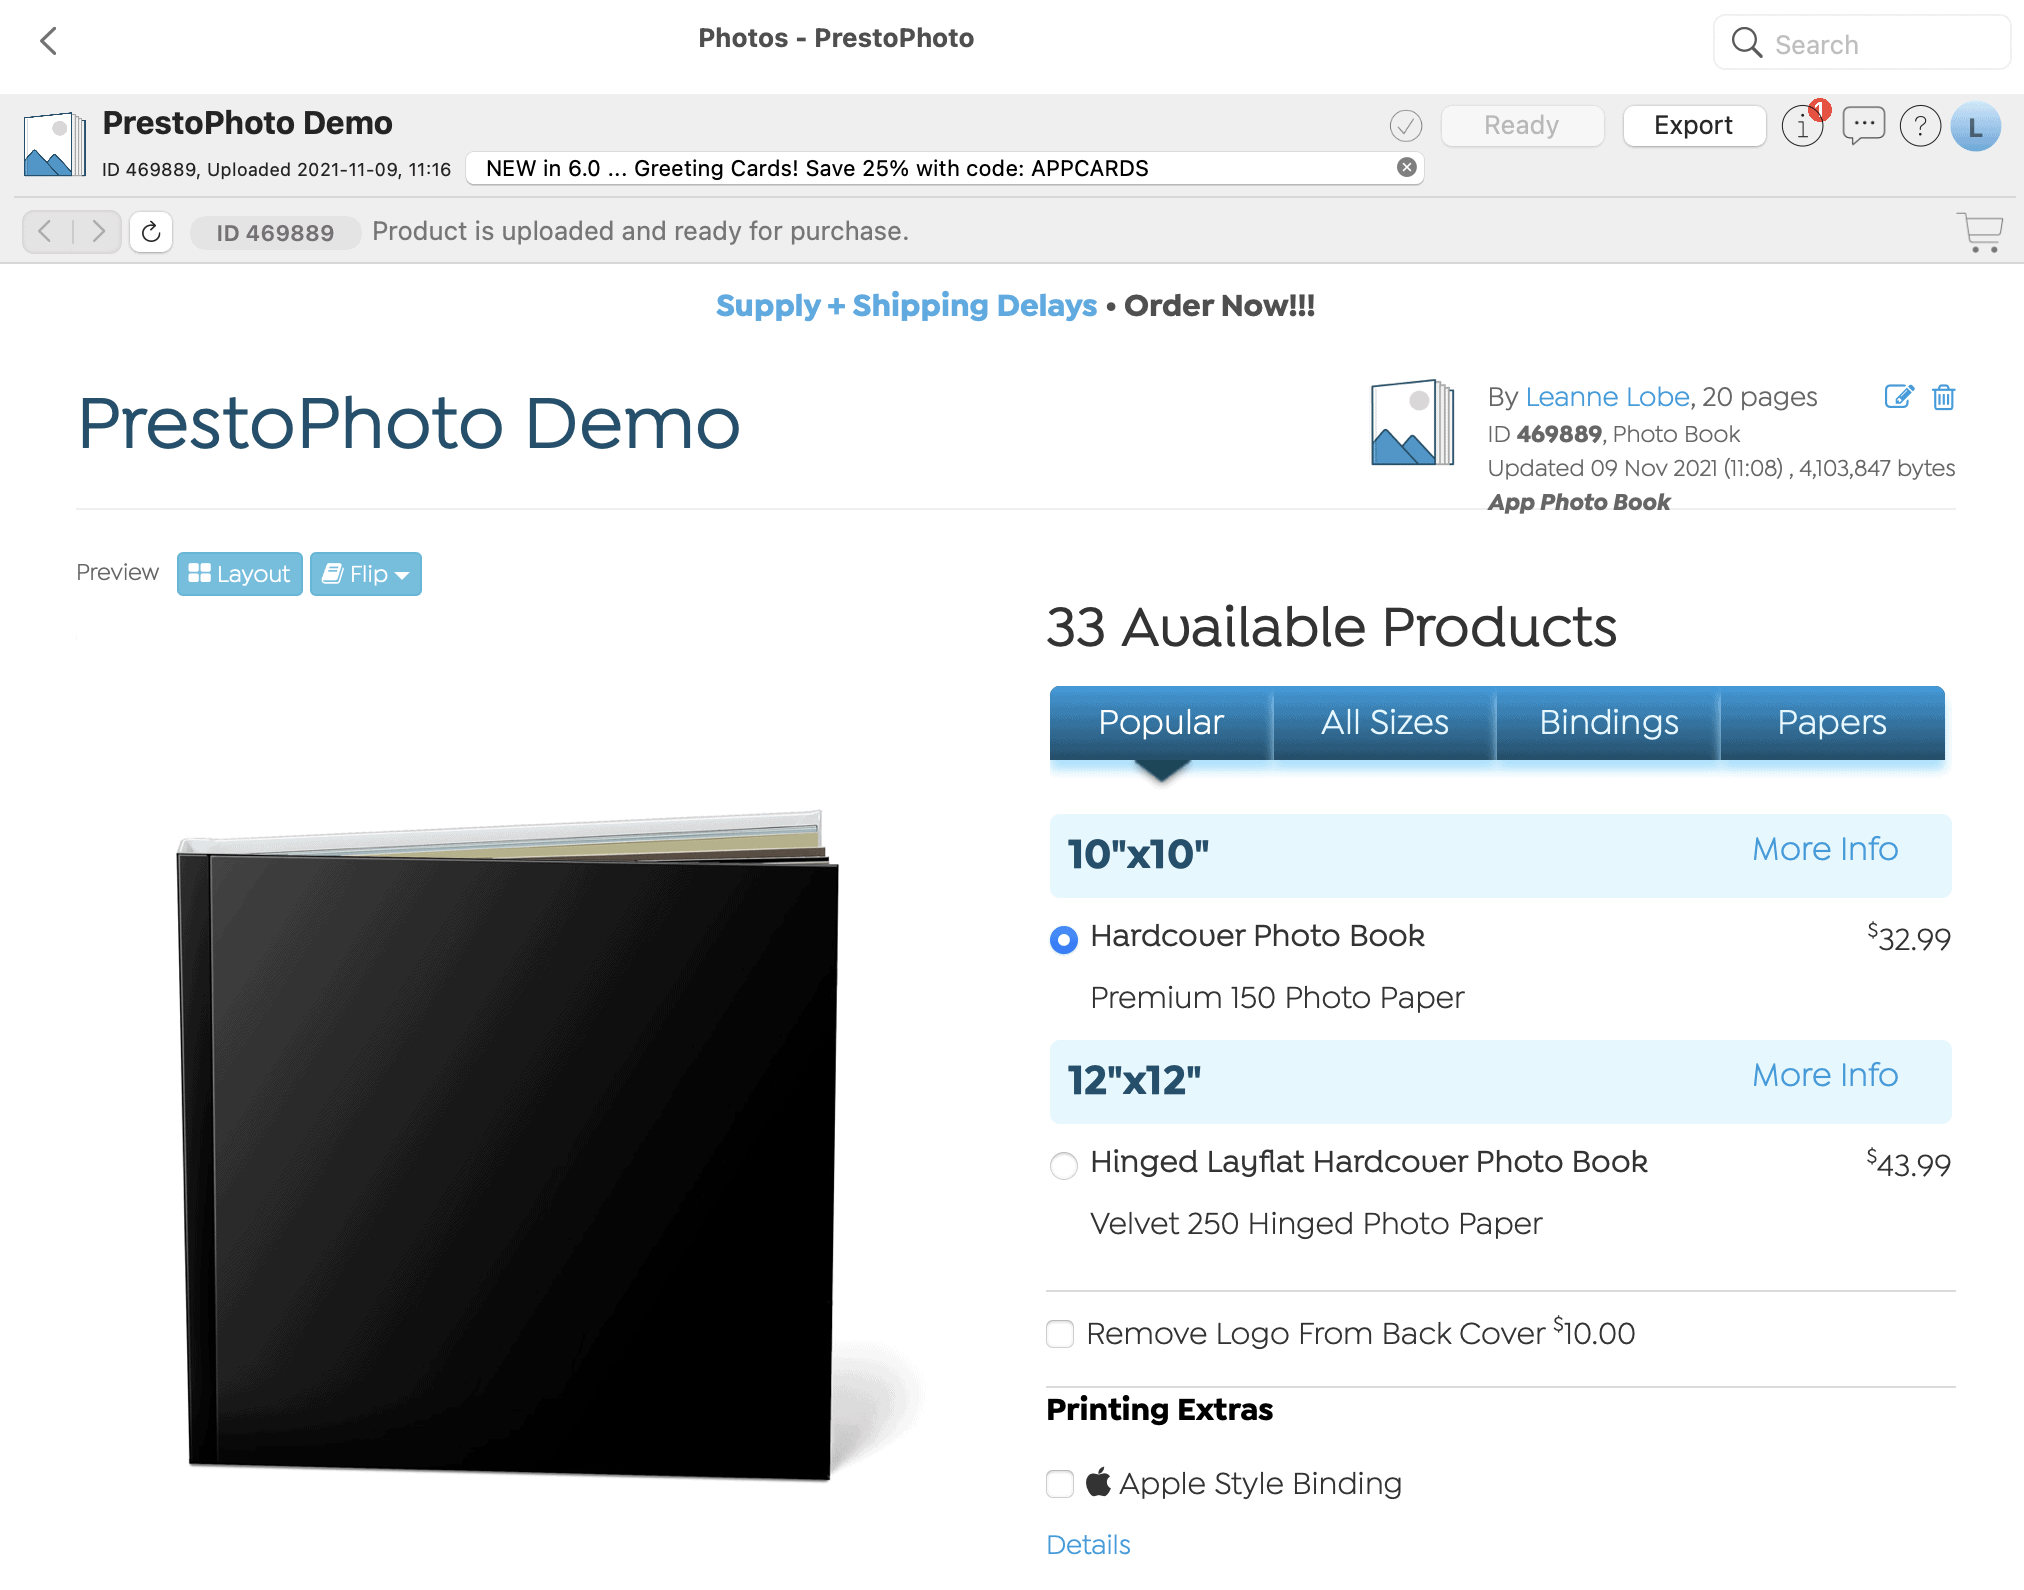Open the feedback chat bubble icon
The height and width of the screenshot is (1590, 2024).
click(x=1862, y=126)
